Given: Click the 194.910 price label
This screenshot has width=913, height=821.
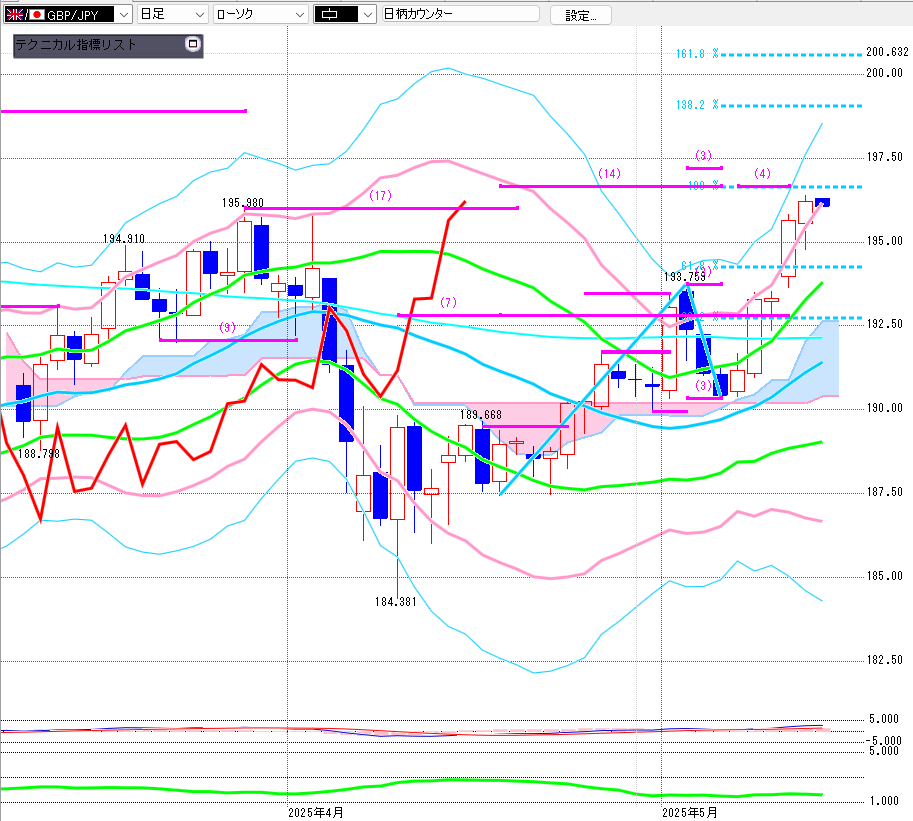Looking at the screenshot, I should pos(124,239).
